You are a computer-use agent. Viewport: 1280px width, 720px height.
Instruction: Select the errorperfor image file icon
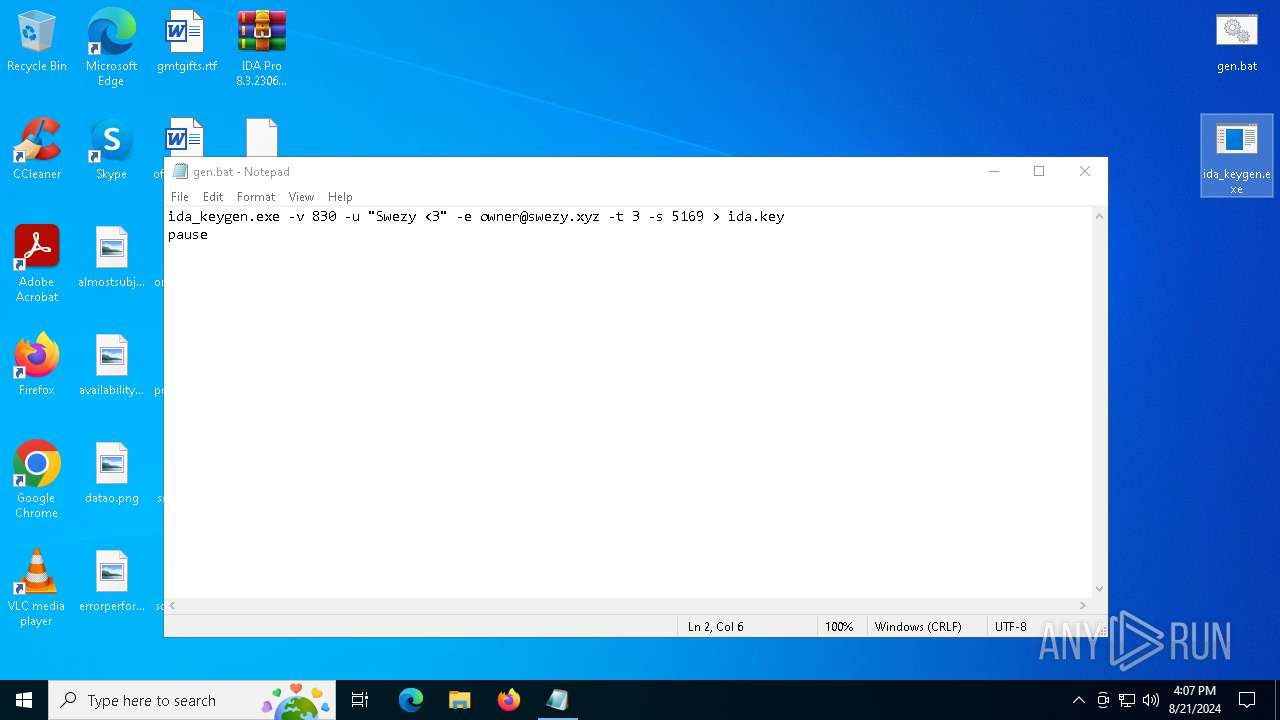coord(111,582)
